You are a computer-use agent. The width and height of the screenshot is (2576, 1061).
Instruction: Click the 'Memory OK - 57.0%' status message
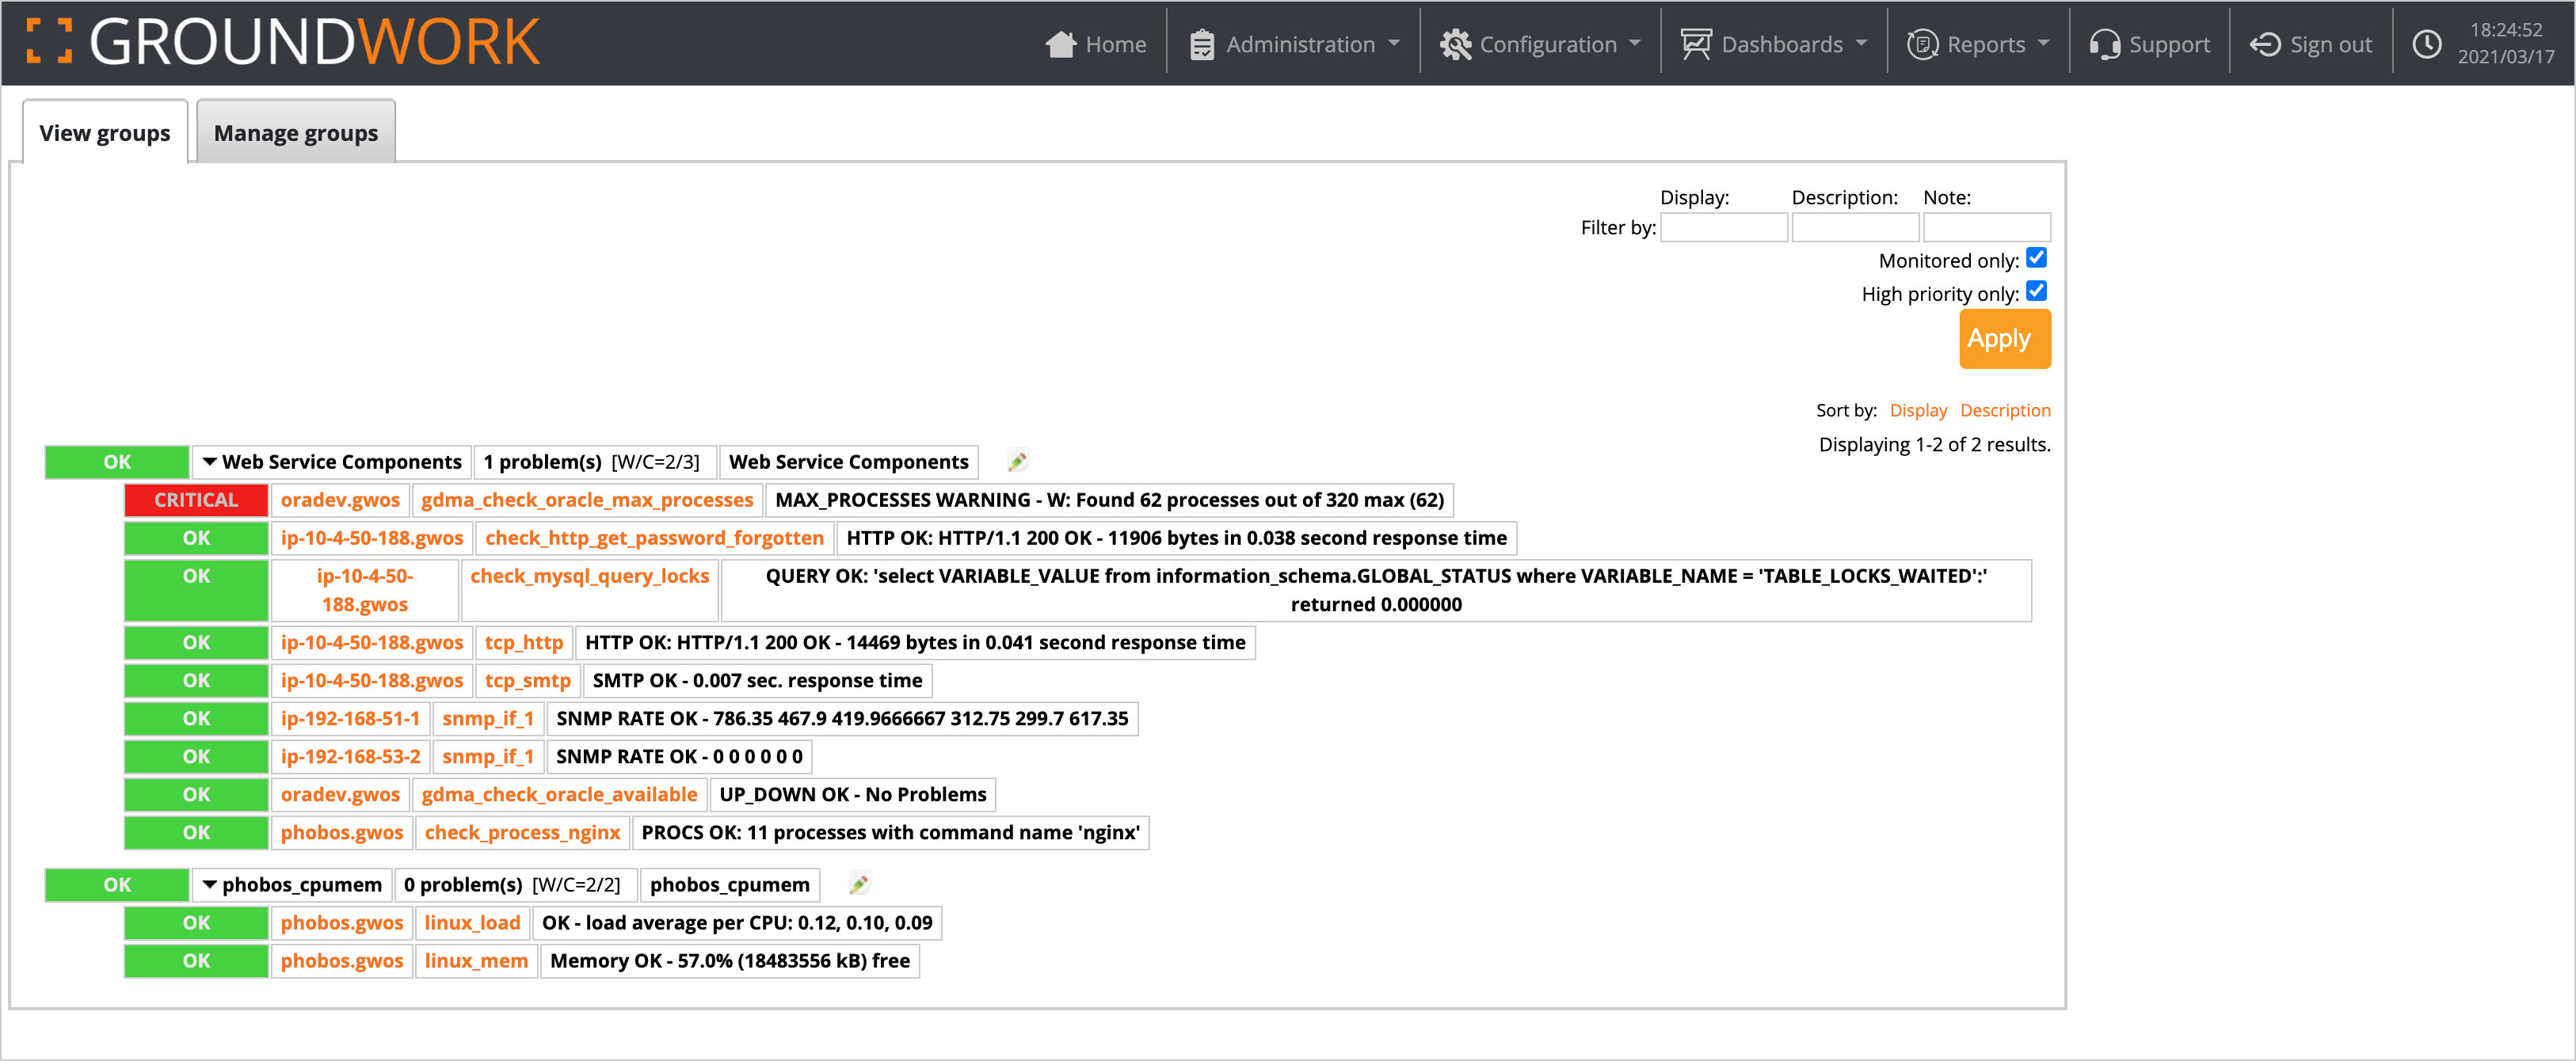(x=730, y=960)
